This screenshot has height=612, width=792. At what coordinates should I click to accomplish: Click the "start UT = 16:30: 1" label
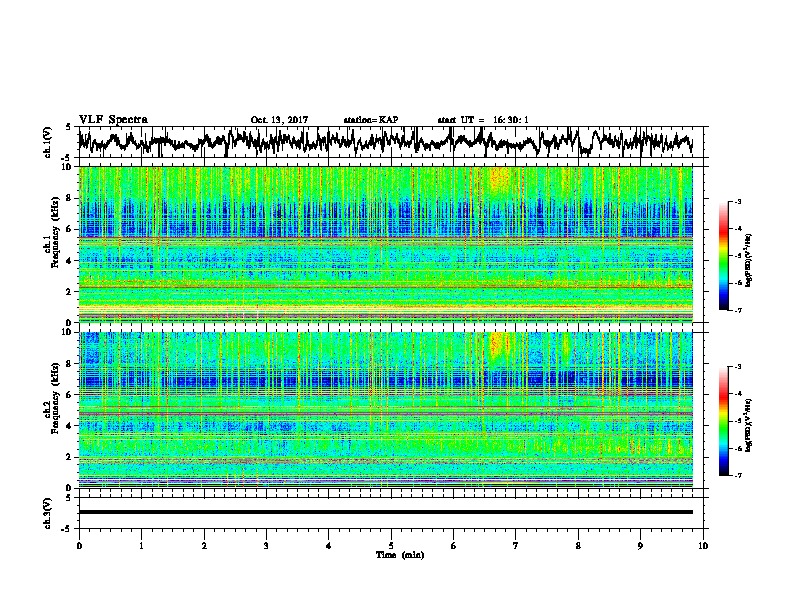coord(483,120)
